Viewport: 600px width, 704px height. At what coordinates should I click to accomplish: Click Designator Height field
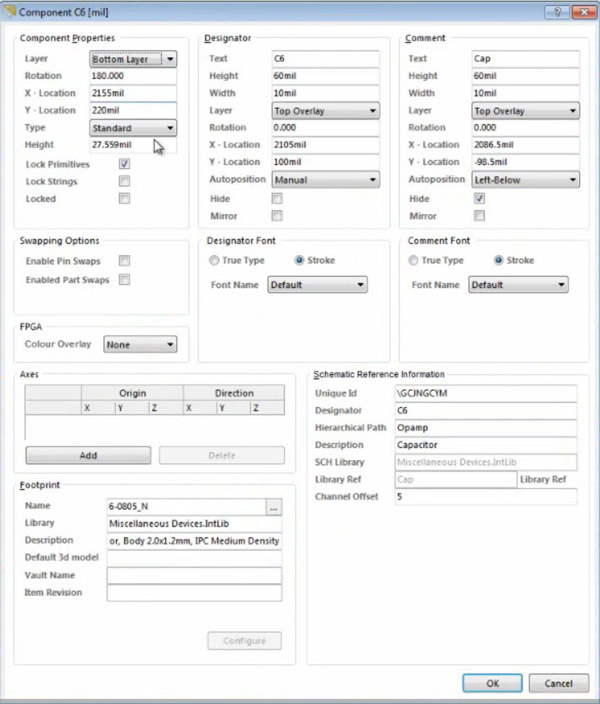point(326,76)
